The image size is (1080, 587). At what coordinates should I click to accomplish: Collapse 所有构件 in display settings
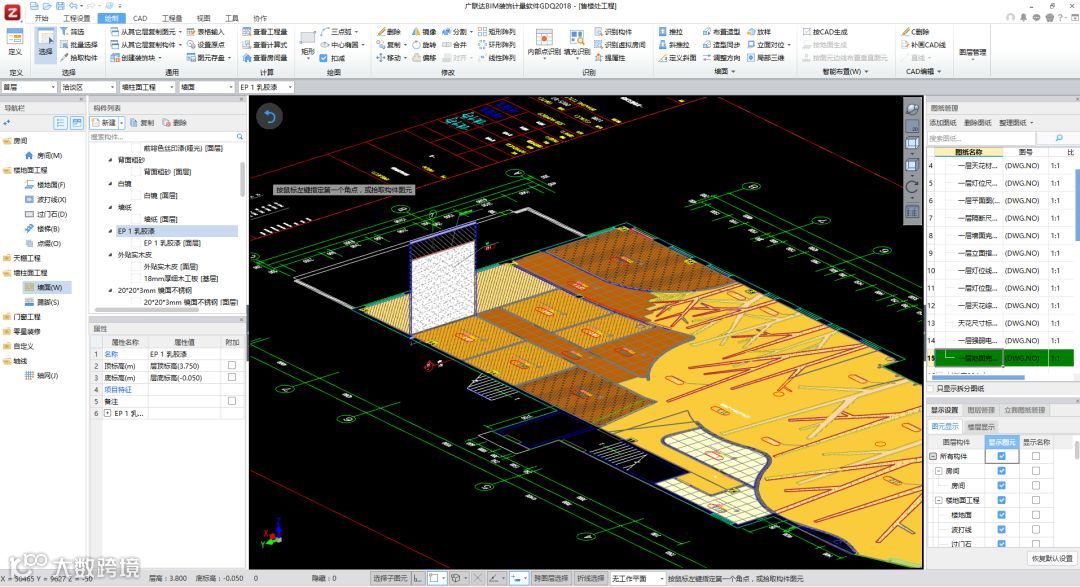933,456
